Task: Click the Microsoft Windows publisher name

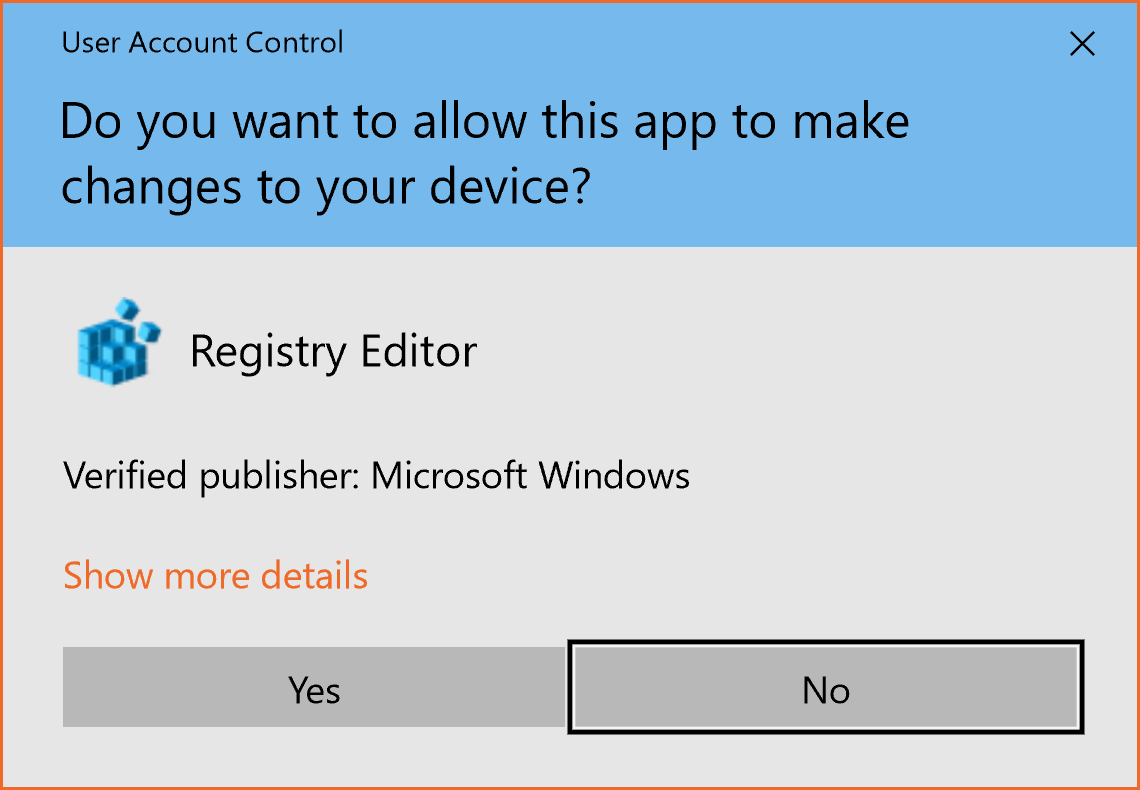Action: coord(531,477)
